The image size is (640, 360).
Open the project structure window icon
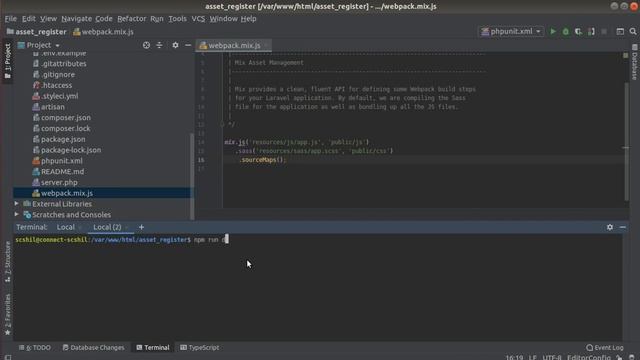[620, 31]
